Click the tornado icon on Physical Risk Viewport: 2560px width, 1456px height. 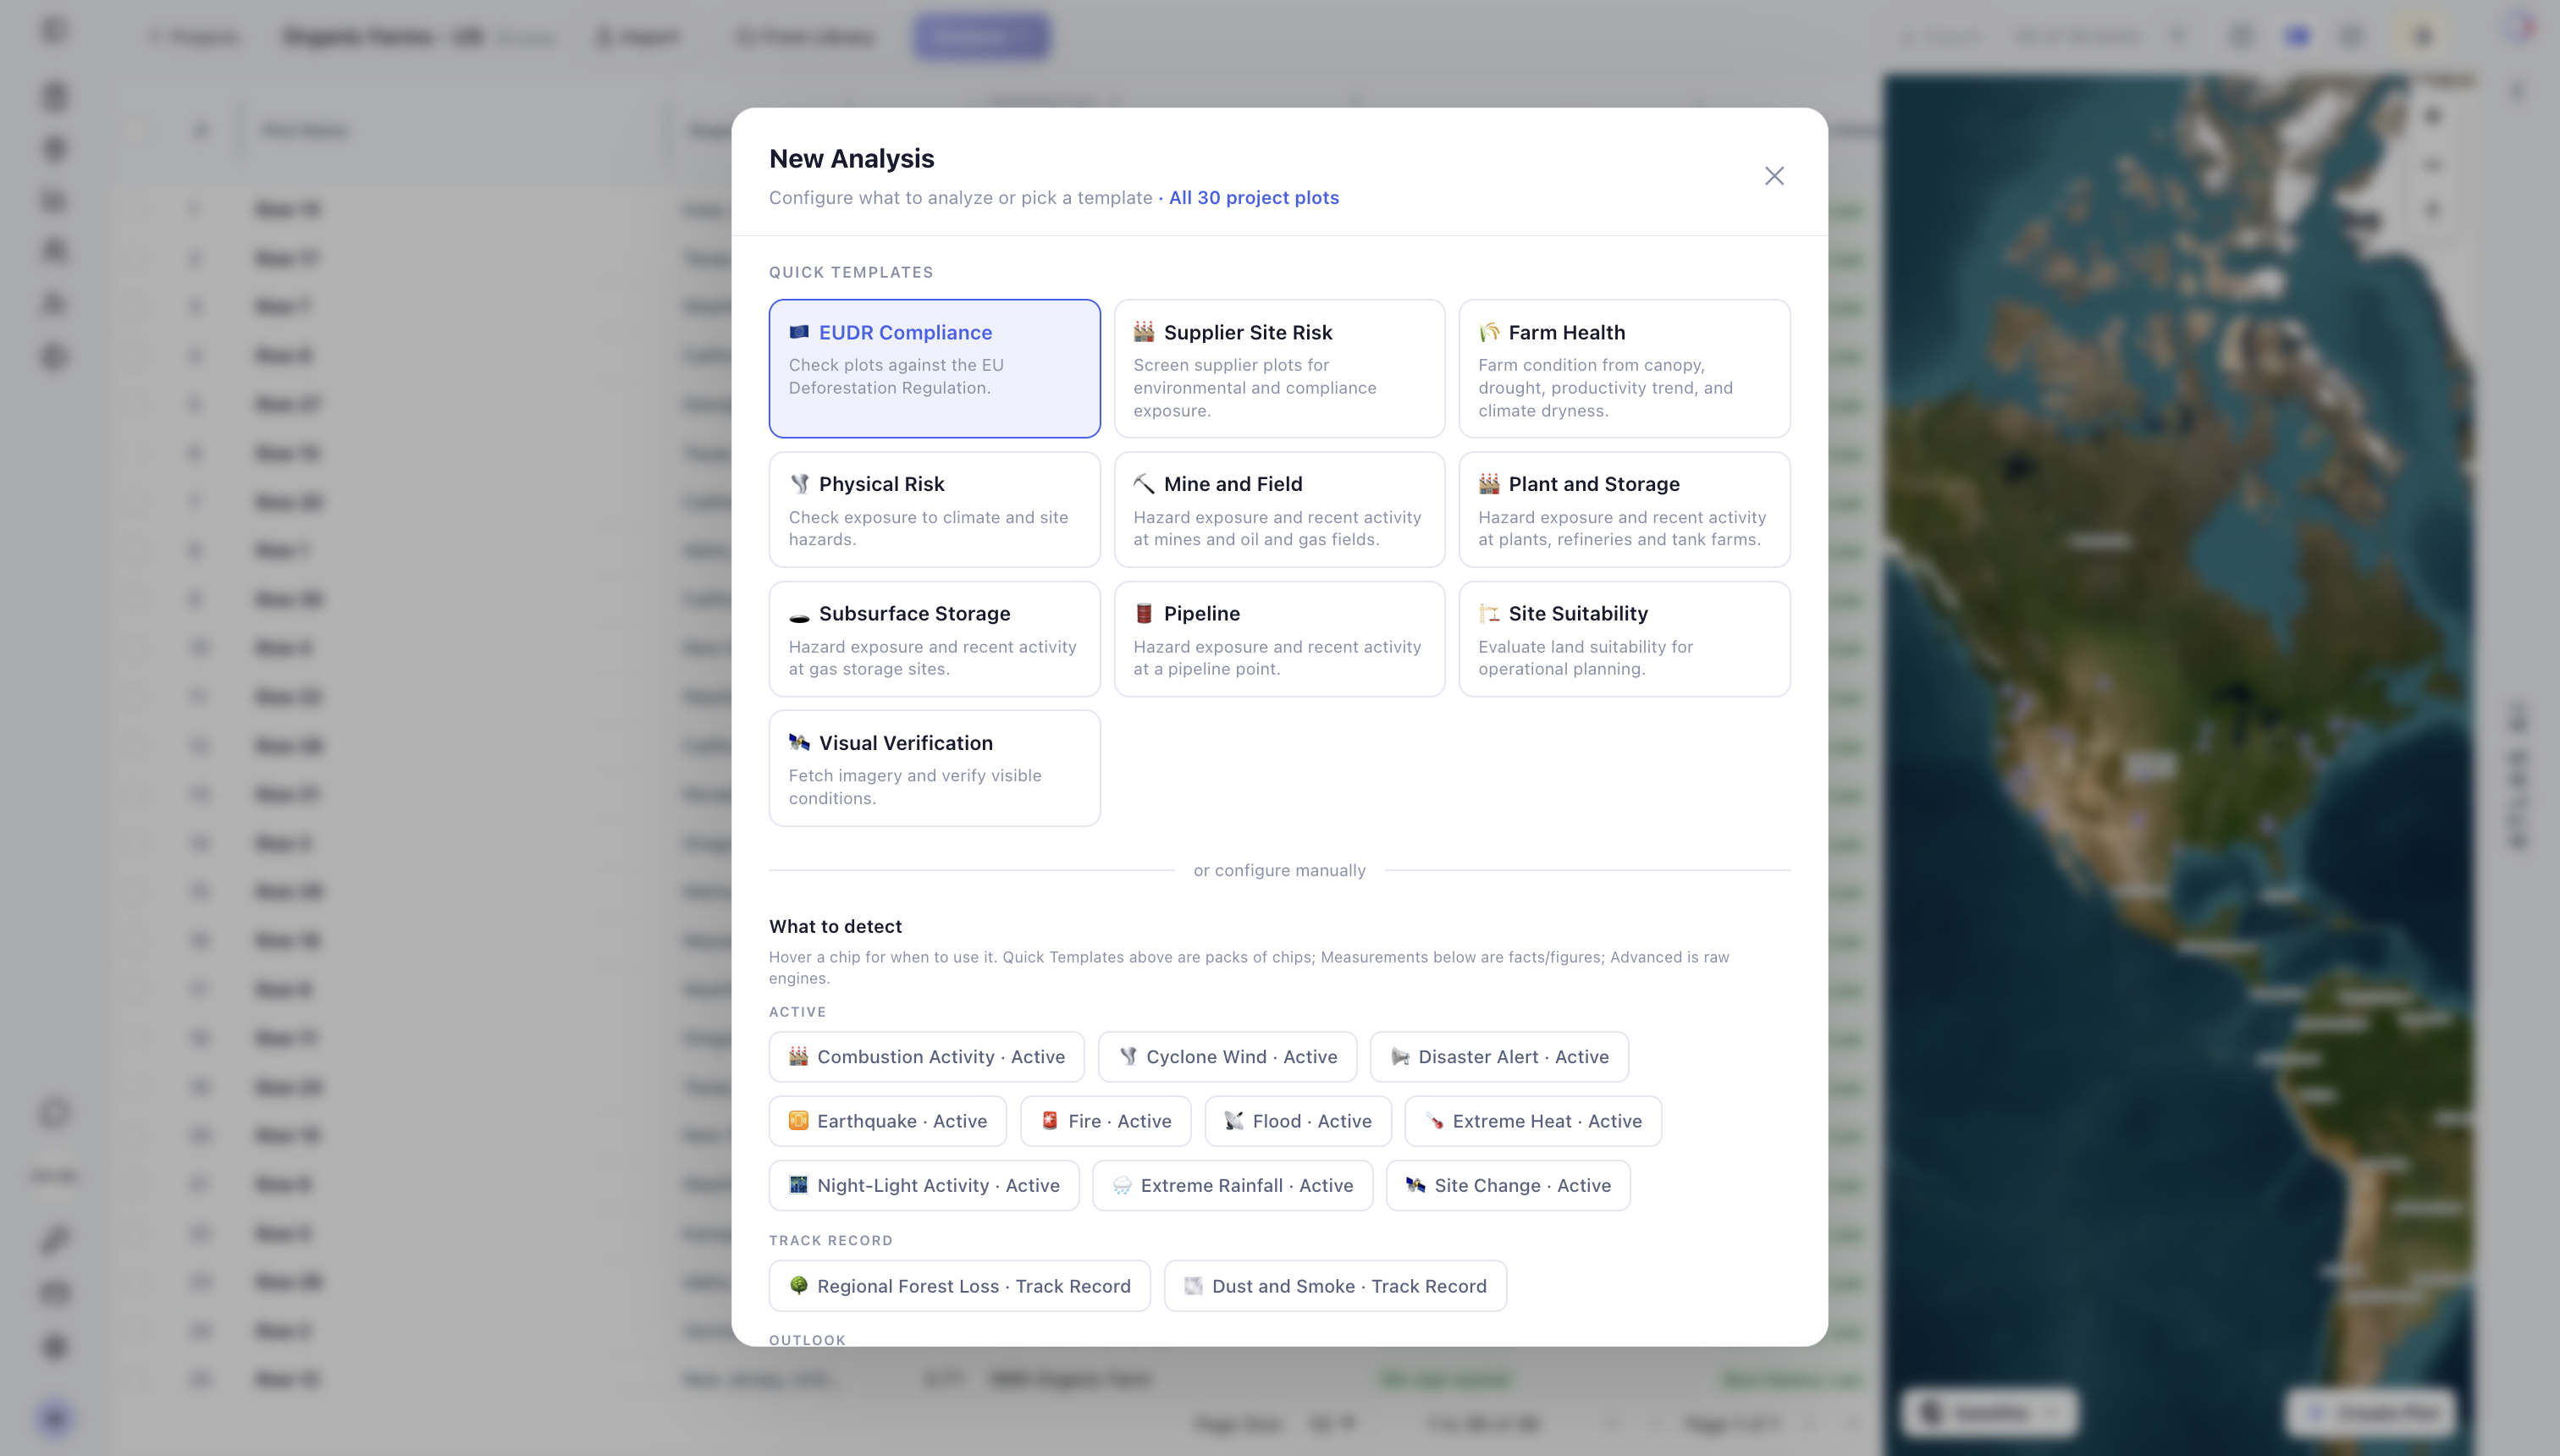(x=798, y=484)
